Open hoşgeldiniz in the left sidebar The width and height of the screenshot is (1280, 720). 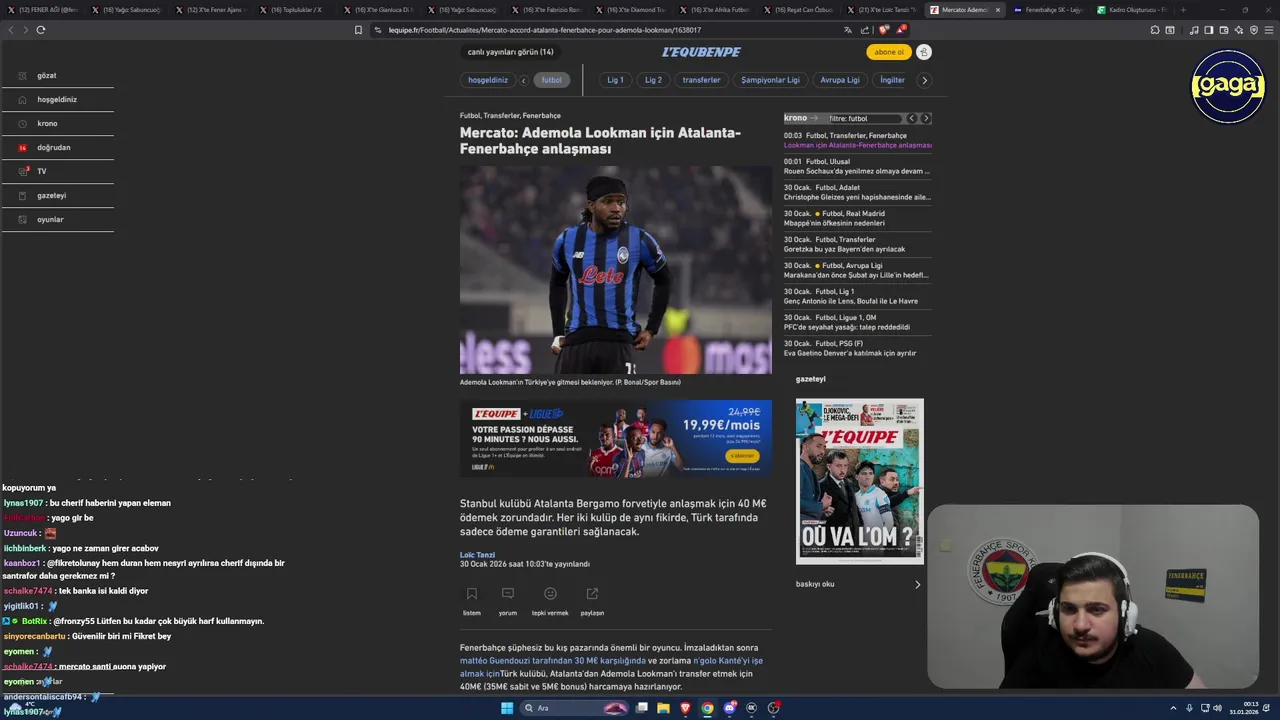tap(57, 100)
